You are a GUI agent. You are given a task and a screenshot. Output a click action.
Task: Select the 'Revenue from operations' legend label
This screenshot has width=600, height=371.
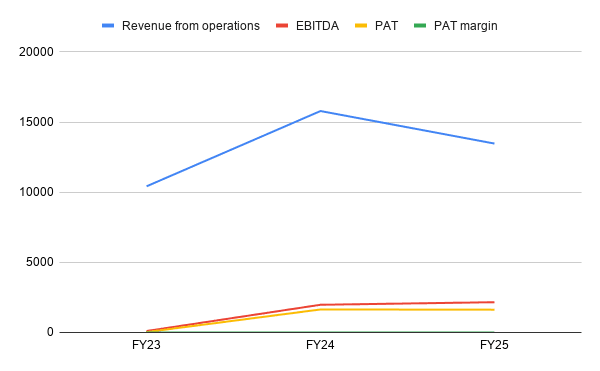[191, 26]
